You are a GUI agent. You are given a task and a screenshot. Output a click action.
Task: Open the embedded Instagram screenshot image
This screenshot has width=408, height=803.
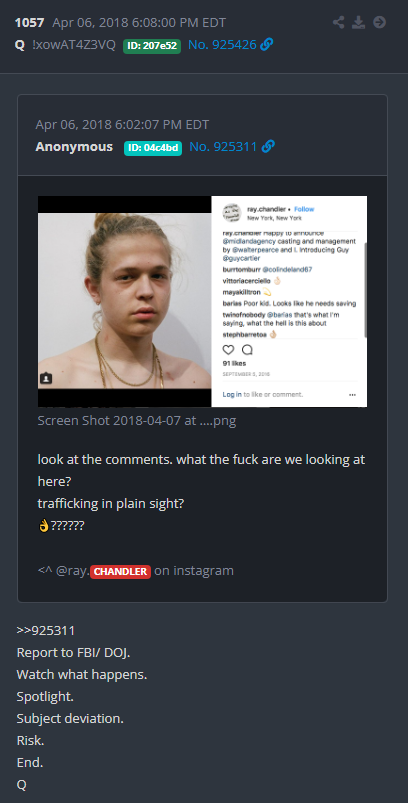(202, 302)
